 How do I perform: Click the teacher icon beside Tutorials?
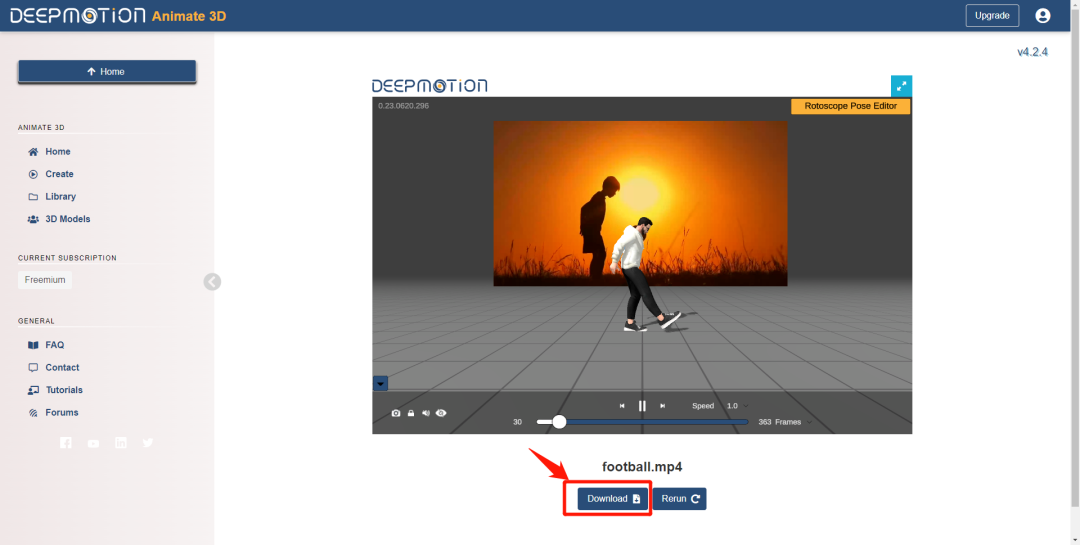[33, 390]
